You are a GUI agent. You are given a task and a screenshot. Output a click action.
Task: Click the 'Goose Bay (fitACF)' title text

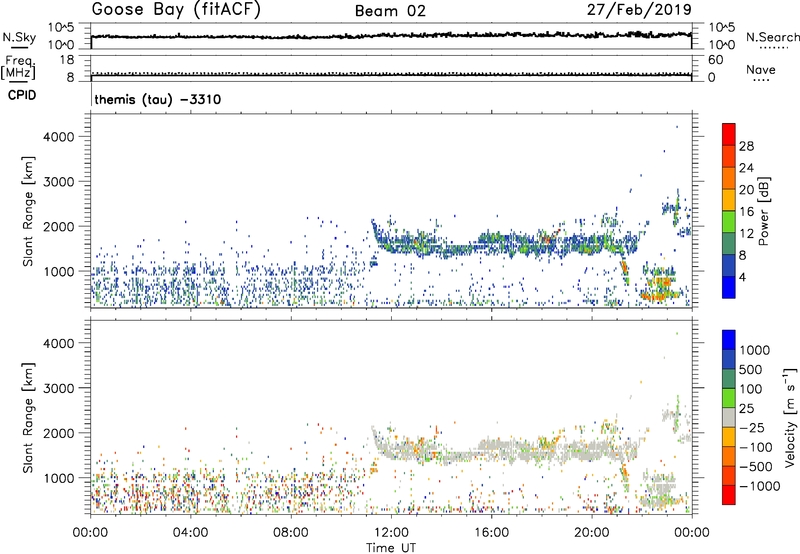coord(176,10)
